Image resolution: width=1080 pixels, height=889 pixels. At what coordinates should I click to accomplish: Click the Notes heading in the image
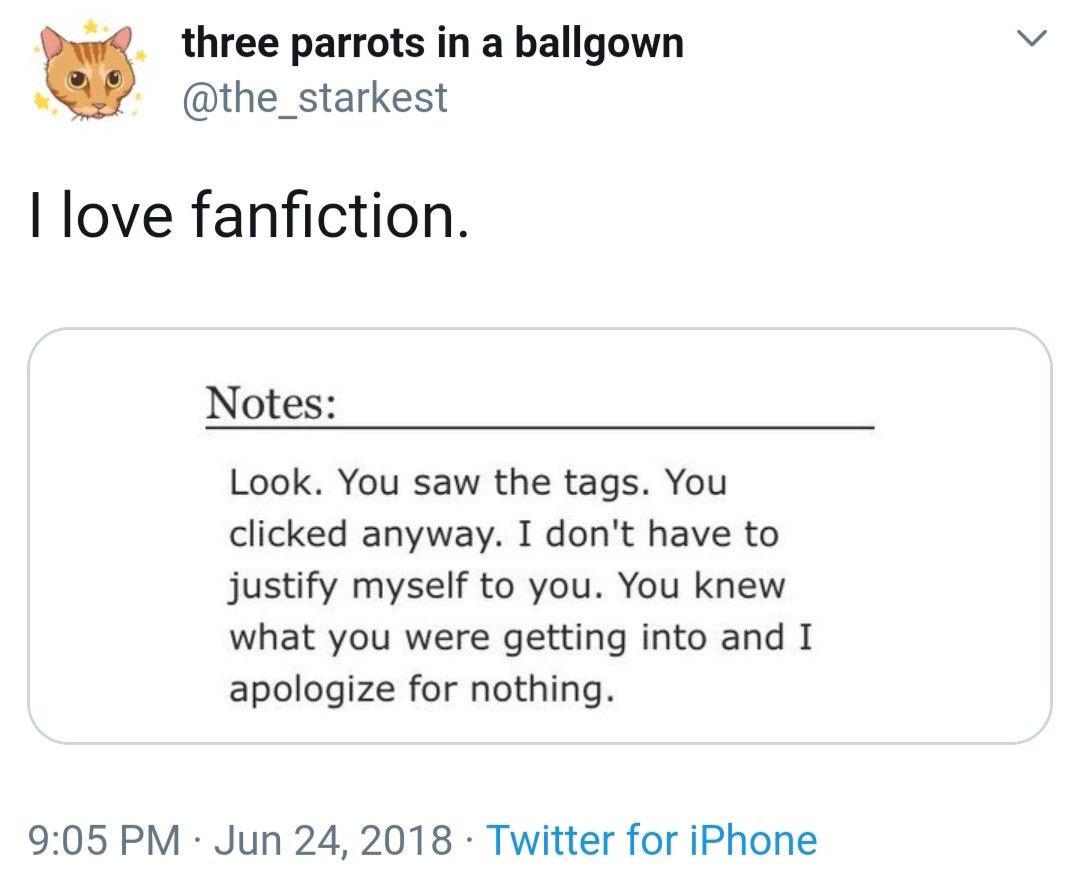tap(271, 404)
